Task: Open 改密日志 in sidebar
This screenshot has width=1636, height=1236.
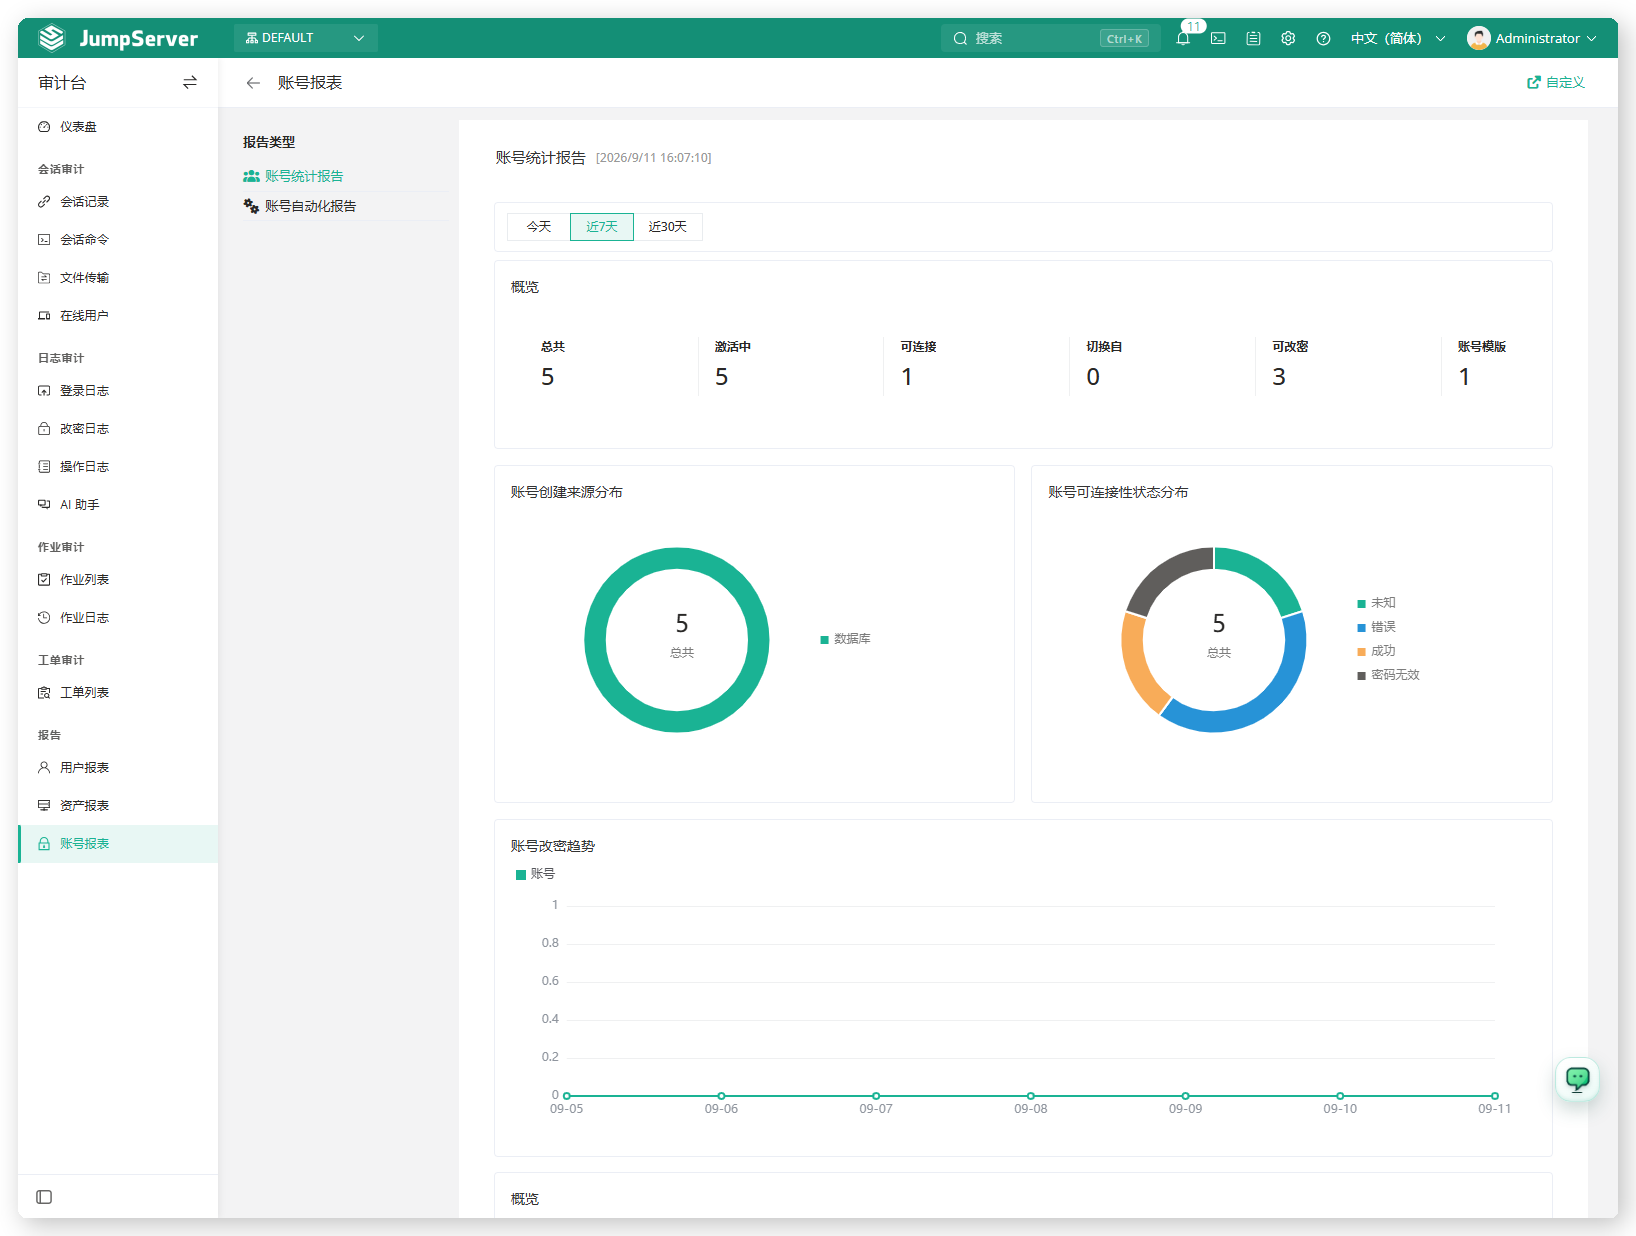Action: 118,429
